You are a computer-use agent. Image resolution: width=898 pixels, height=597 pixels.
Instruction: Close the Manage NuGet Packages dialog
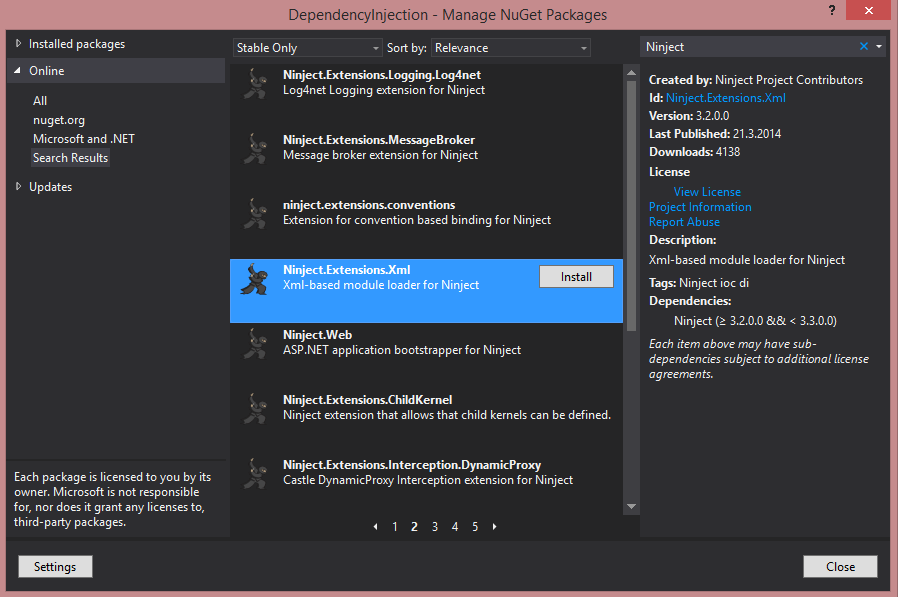tap(840, 567)
